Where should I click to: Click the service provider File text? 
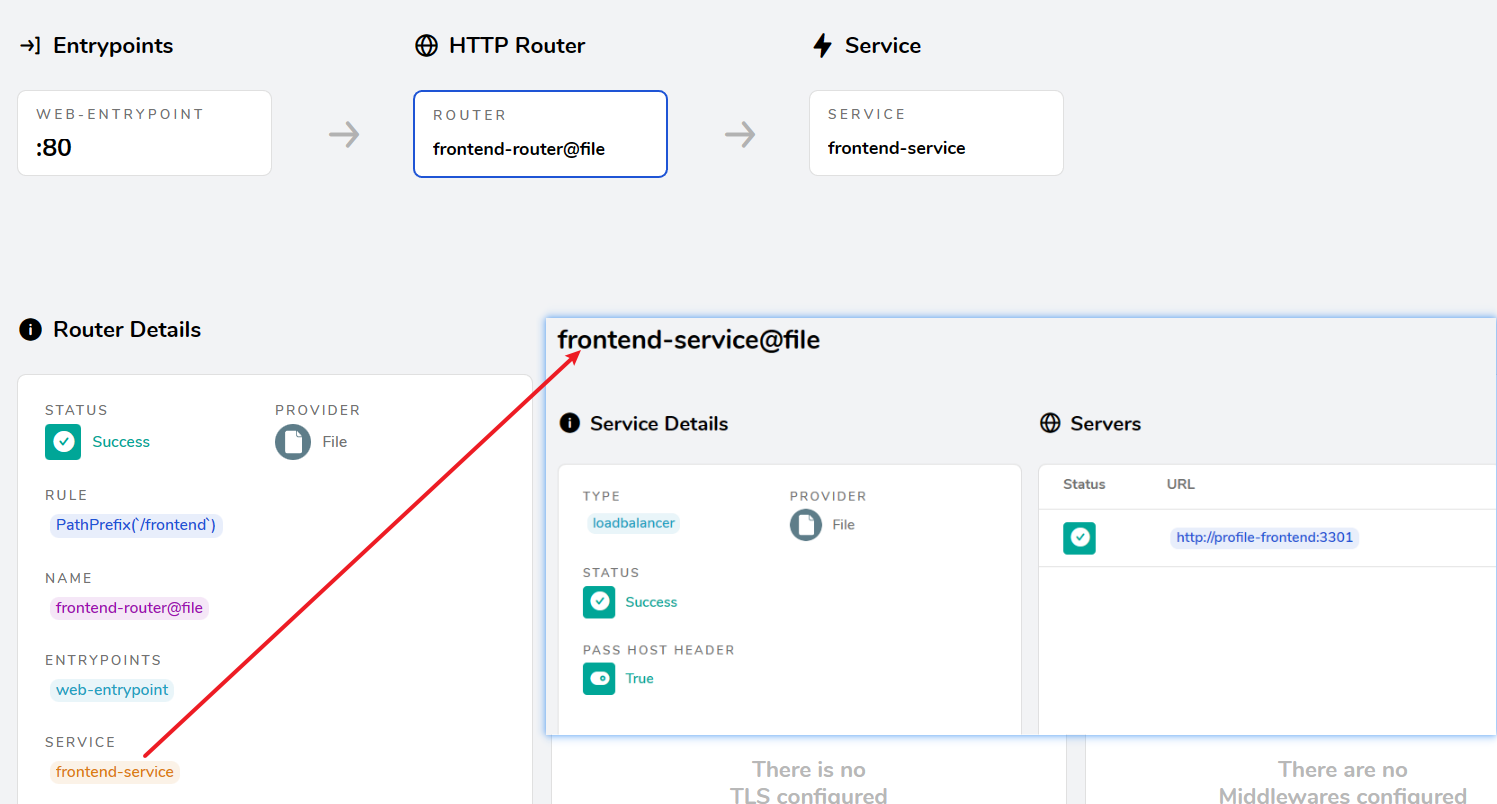click(843, 525)
